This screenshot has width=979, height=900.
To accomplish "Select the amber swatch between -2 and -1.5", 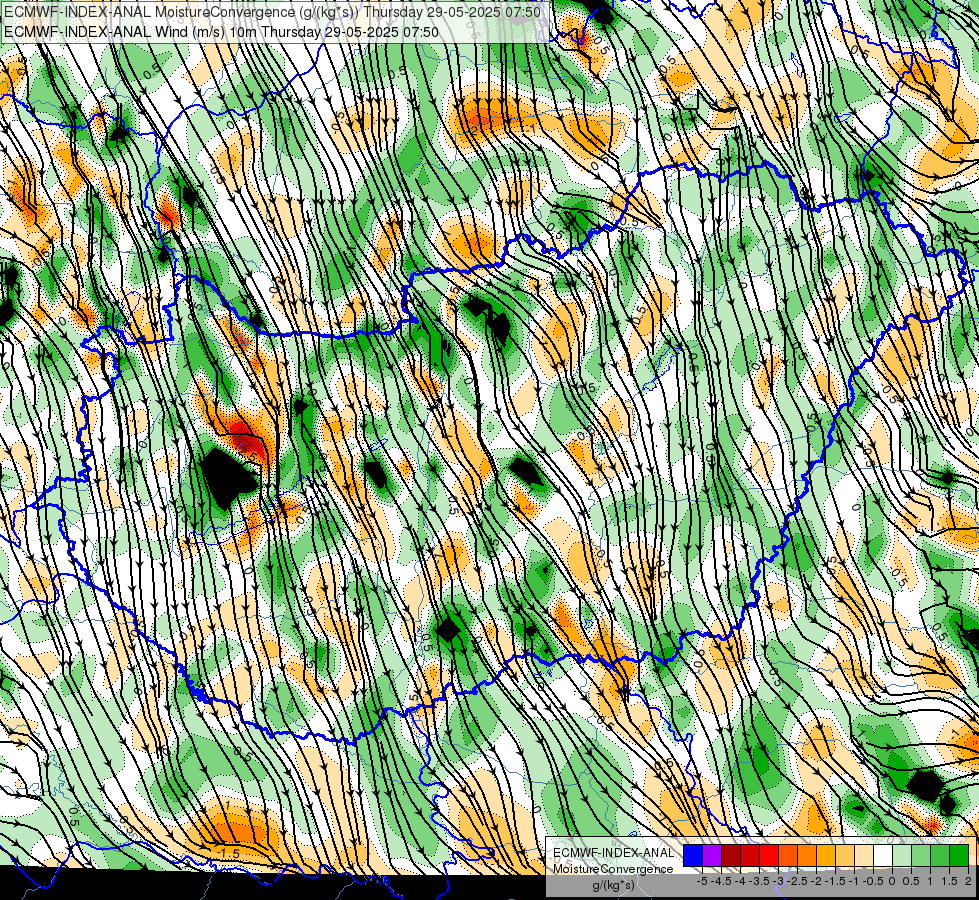I will pyautogui.click(x=826, y=856).
